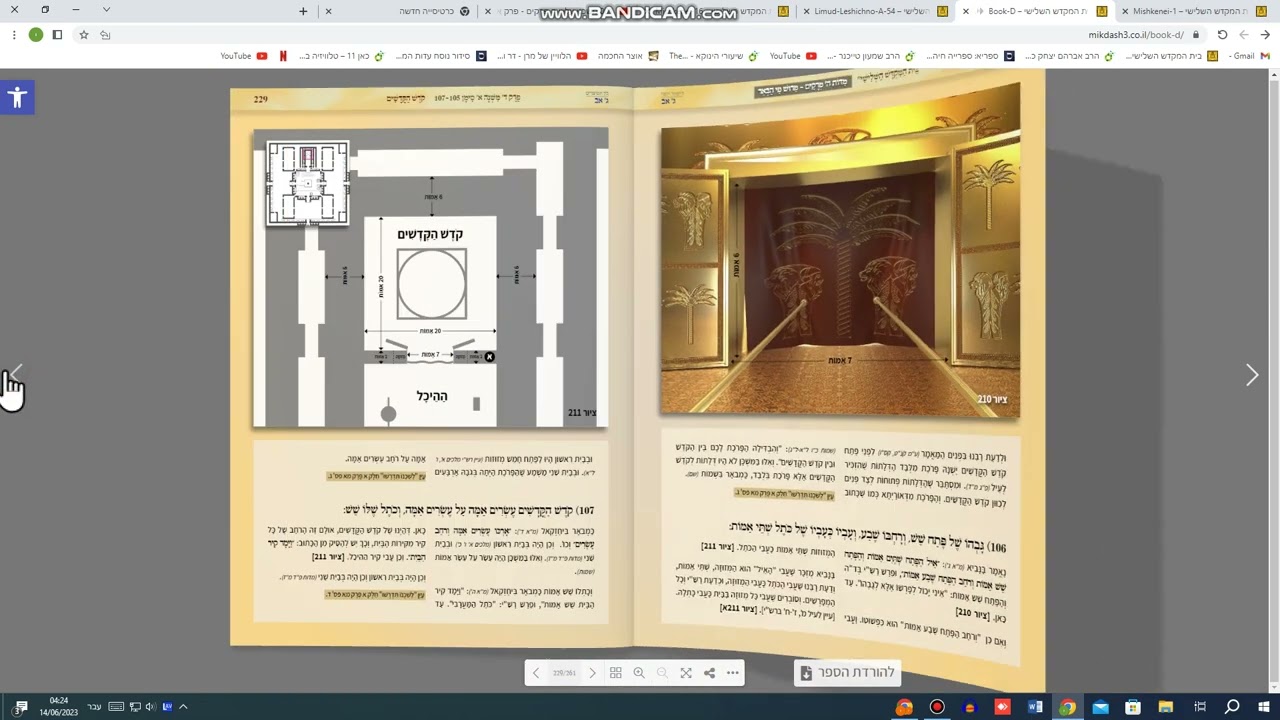Click previous page chevron in bottom toolbar
The height and width of the screenshot is (720, 1280).
[x=536, y=673]
